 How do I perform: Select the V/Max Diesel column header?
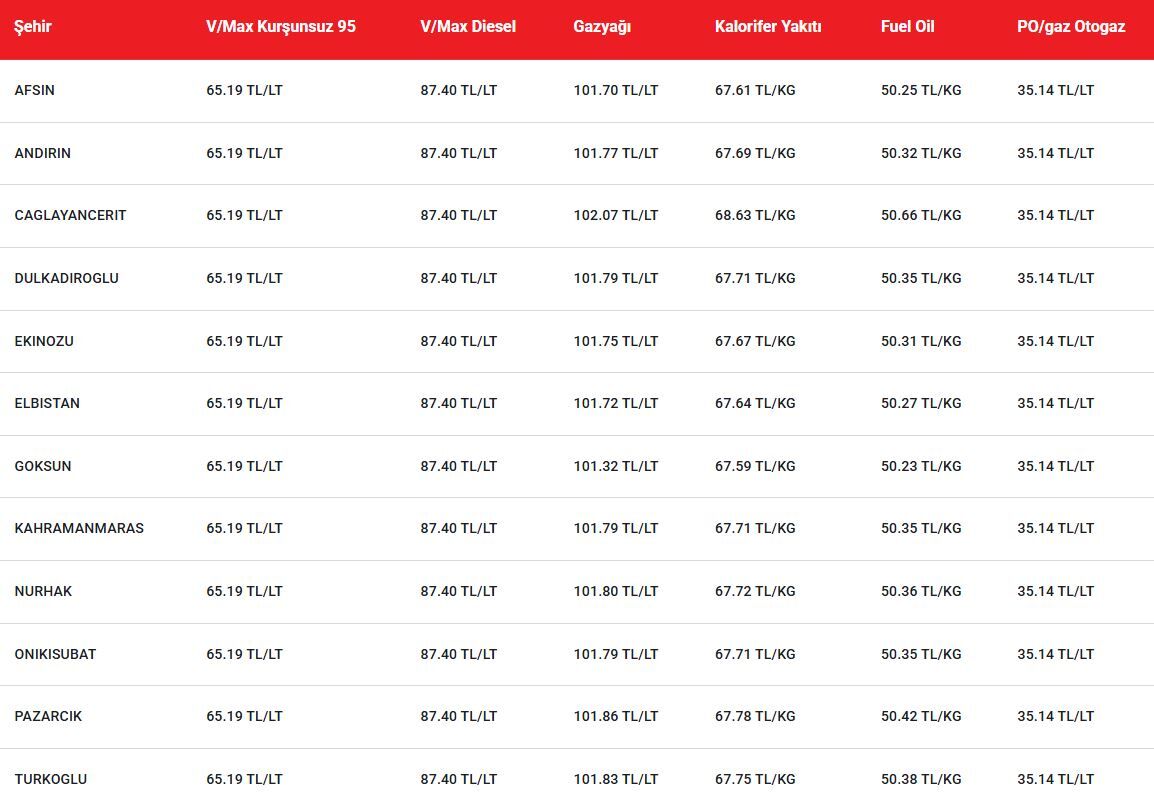(468, 27)
